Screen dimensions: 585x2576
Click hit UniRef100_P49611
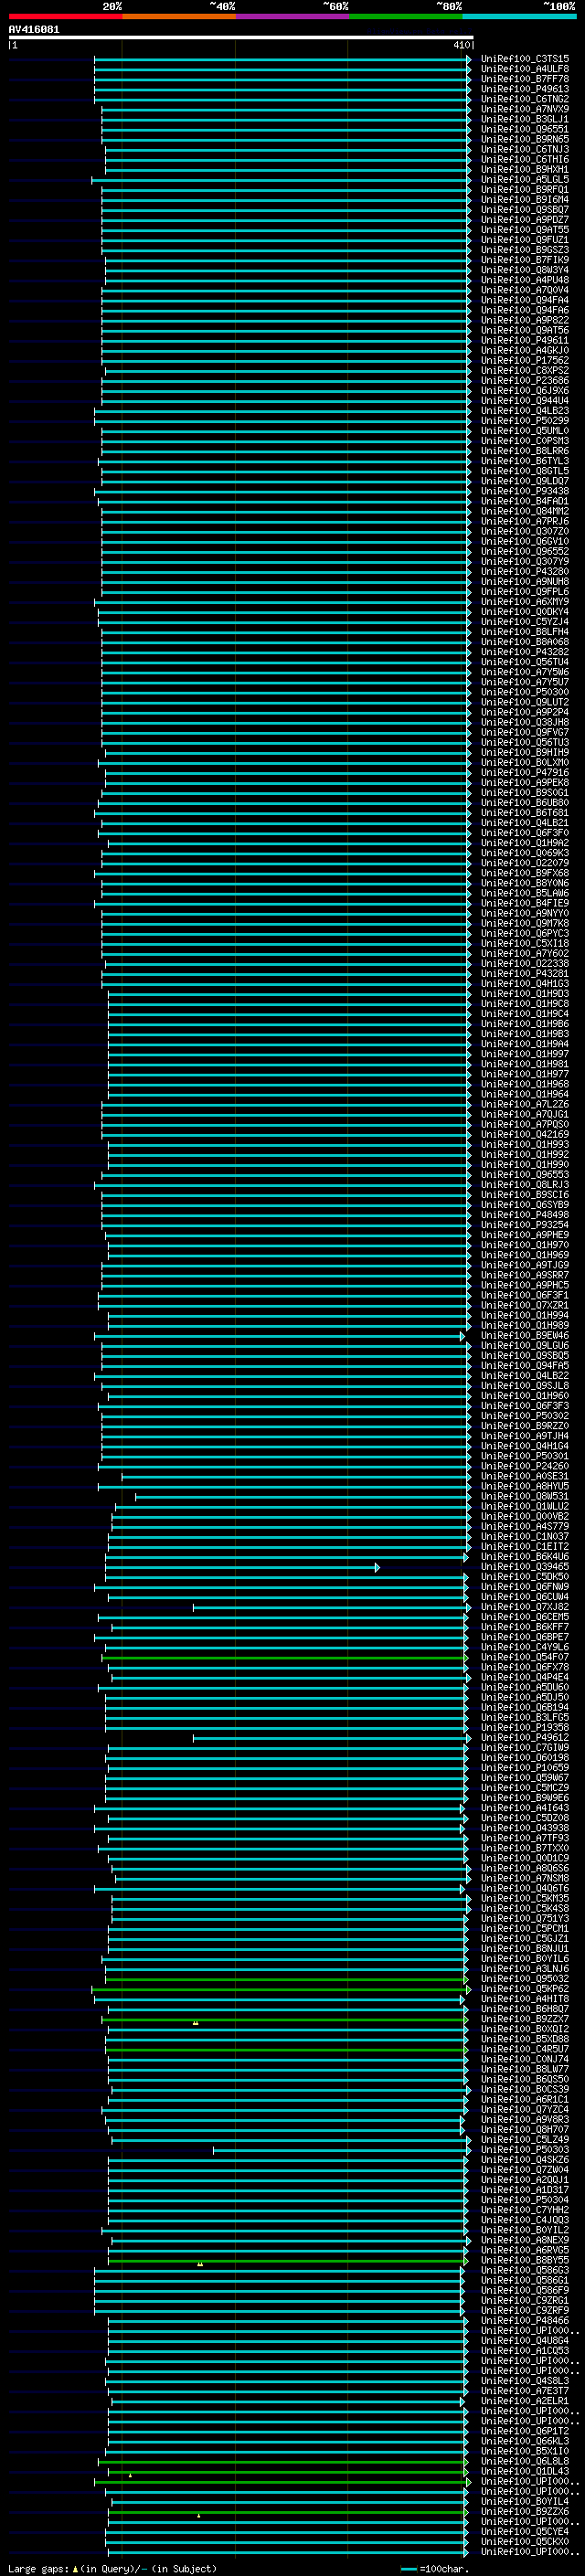coord(525,340)
